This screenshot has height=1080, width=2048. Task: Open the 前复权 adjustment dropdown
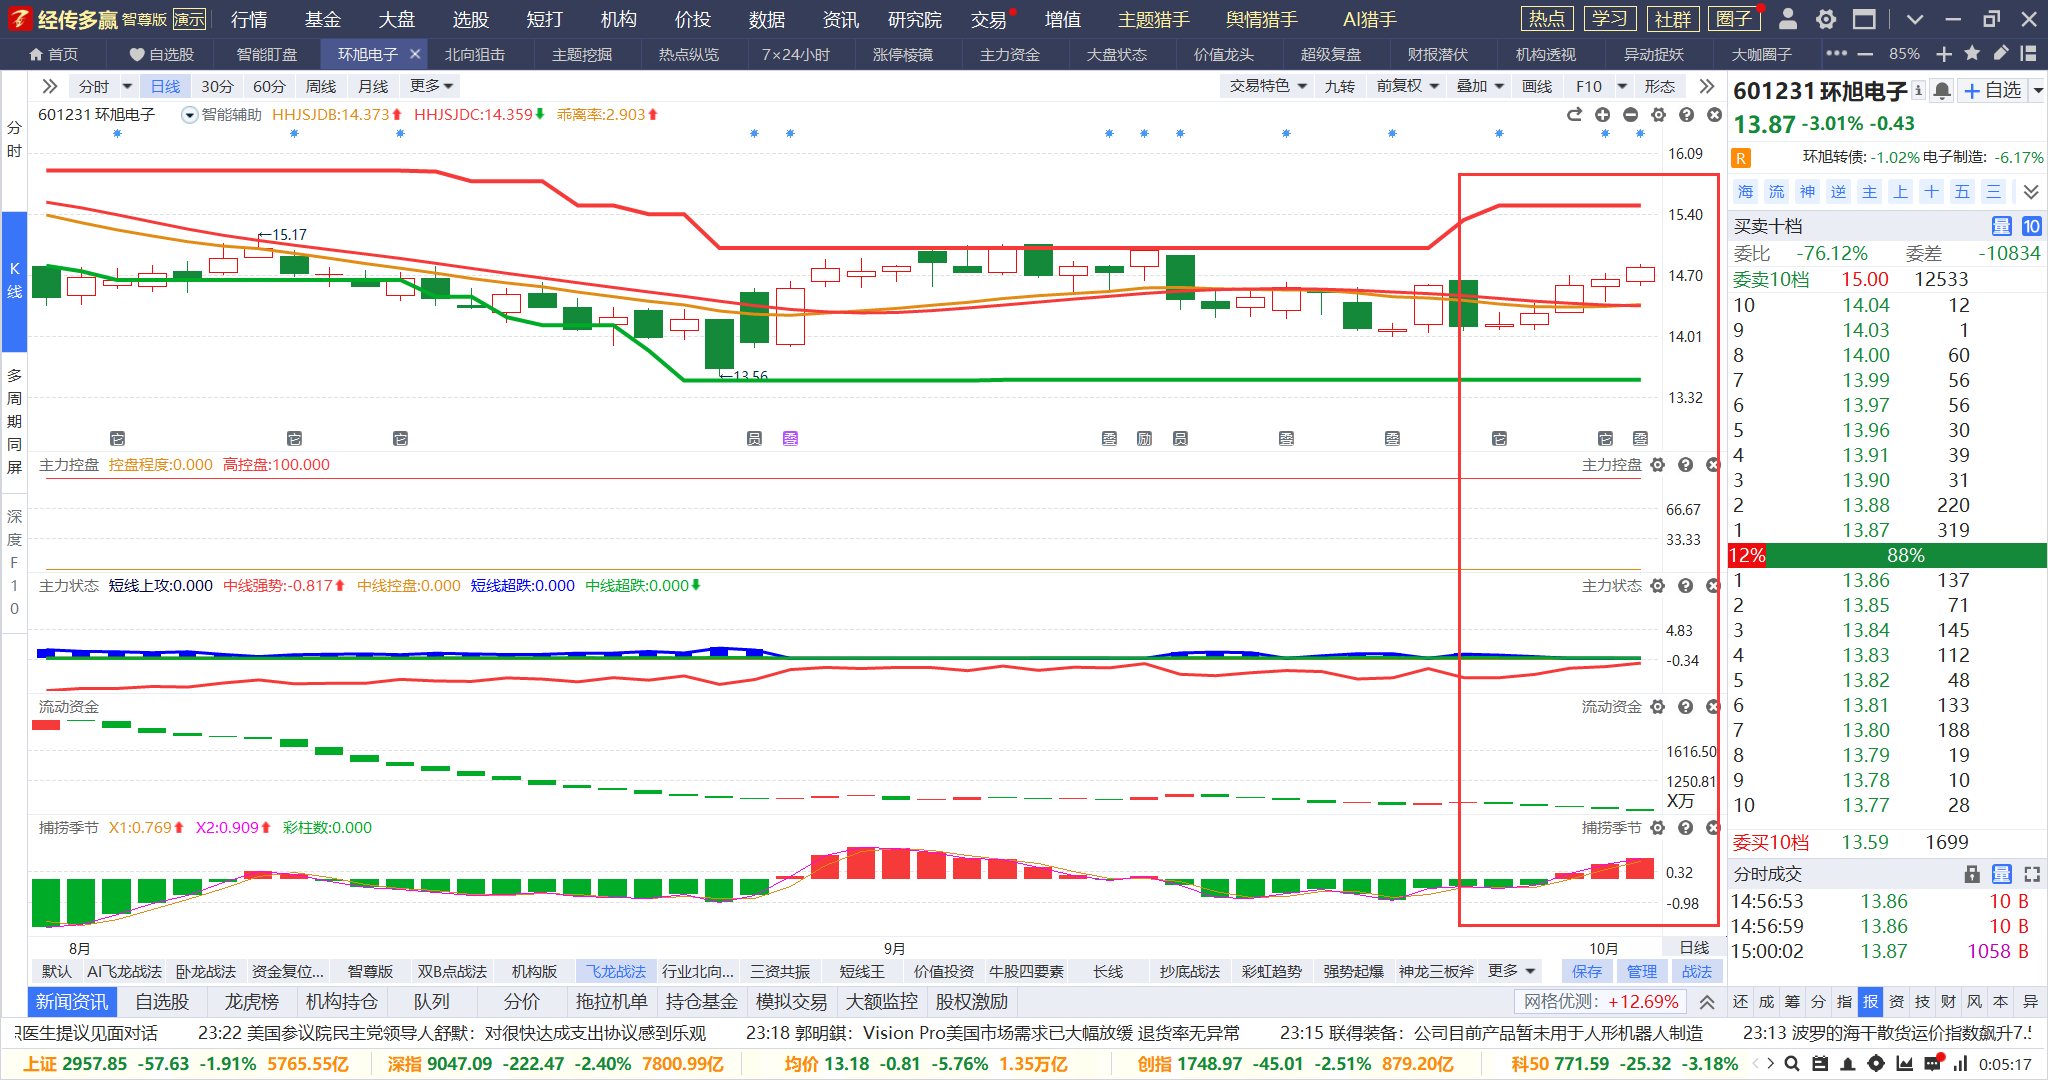(1408, 87)
